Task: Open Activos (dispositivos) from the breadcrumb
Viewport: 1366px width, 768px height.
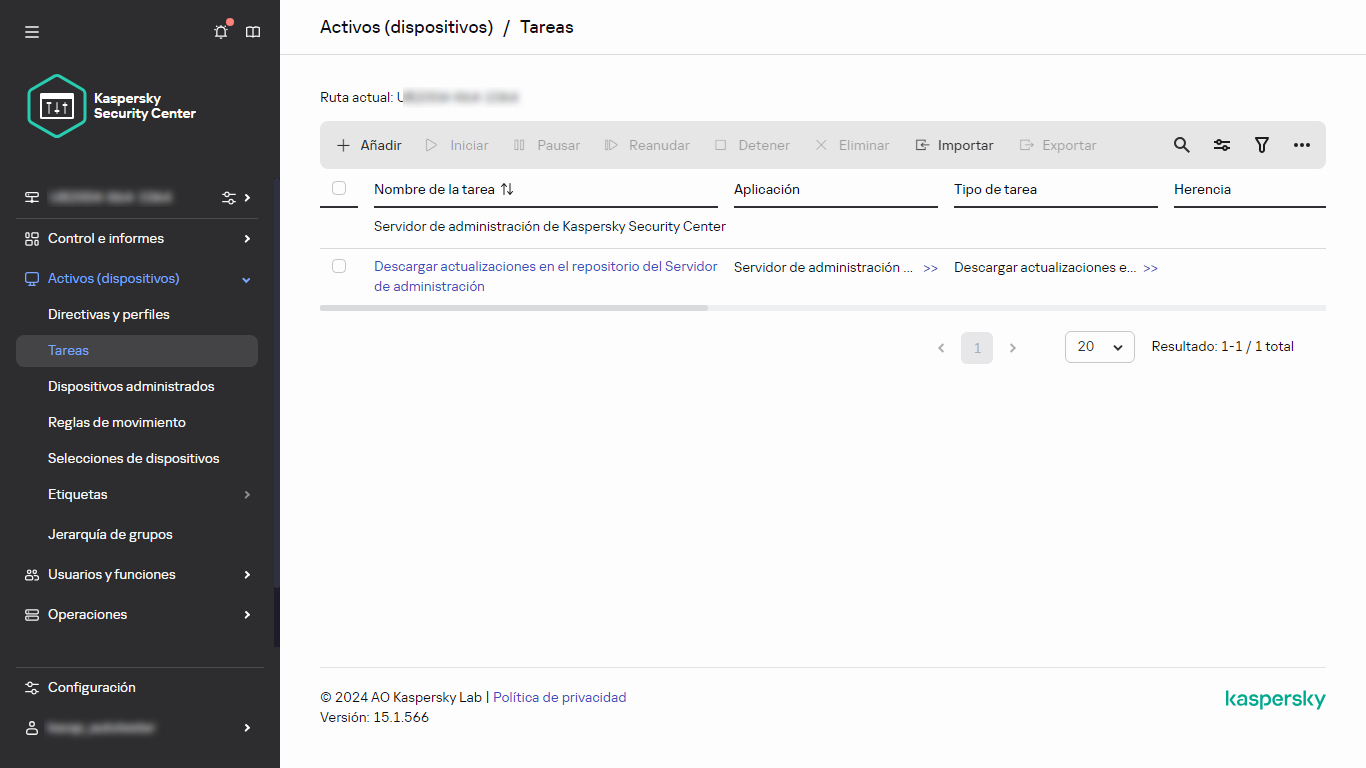Action: 407,27
